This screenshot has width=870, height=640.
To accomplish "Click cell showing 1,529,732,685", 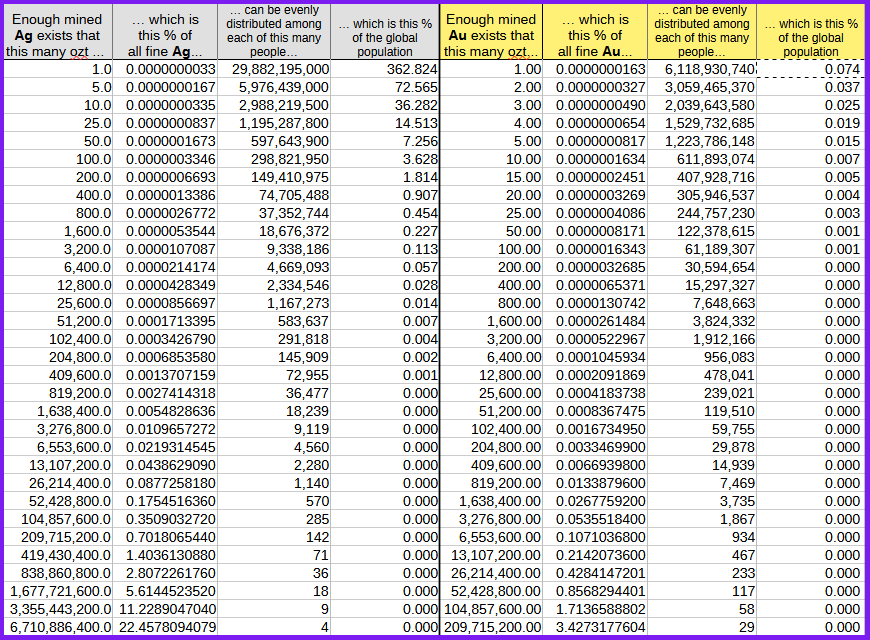I will tap(702, 123).
